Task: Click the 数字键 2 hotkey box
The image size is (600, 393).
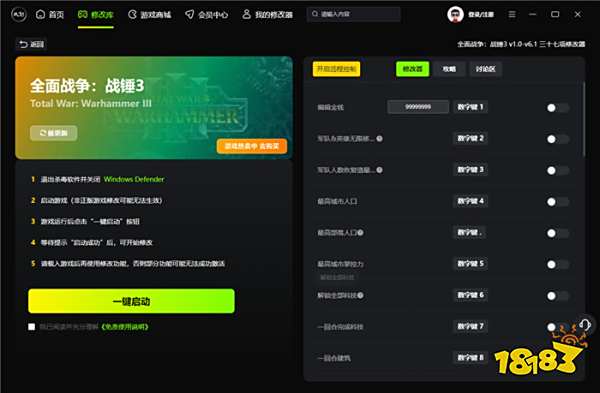Action: tap(471, 138)
